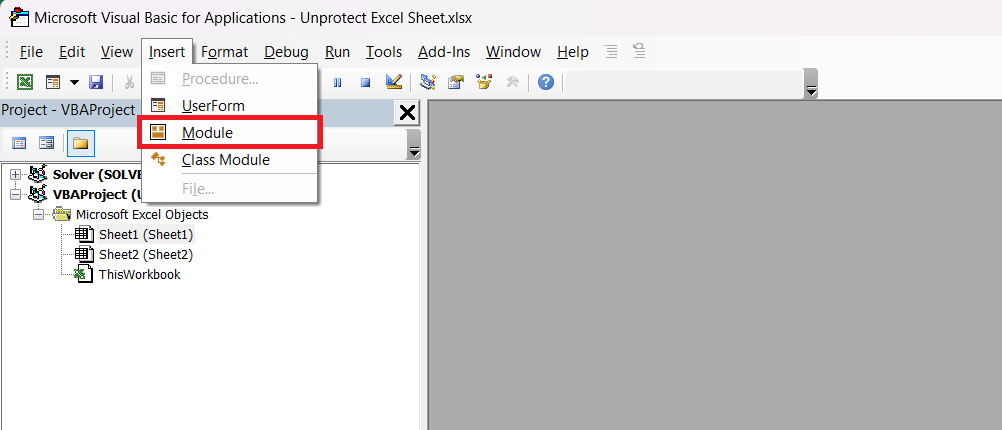Screen dimensions: 1002x430
Task: Expand the Solver project node
Action: coord(15,174)
